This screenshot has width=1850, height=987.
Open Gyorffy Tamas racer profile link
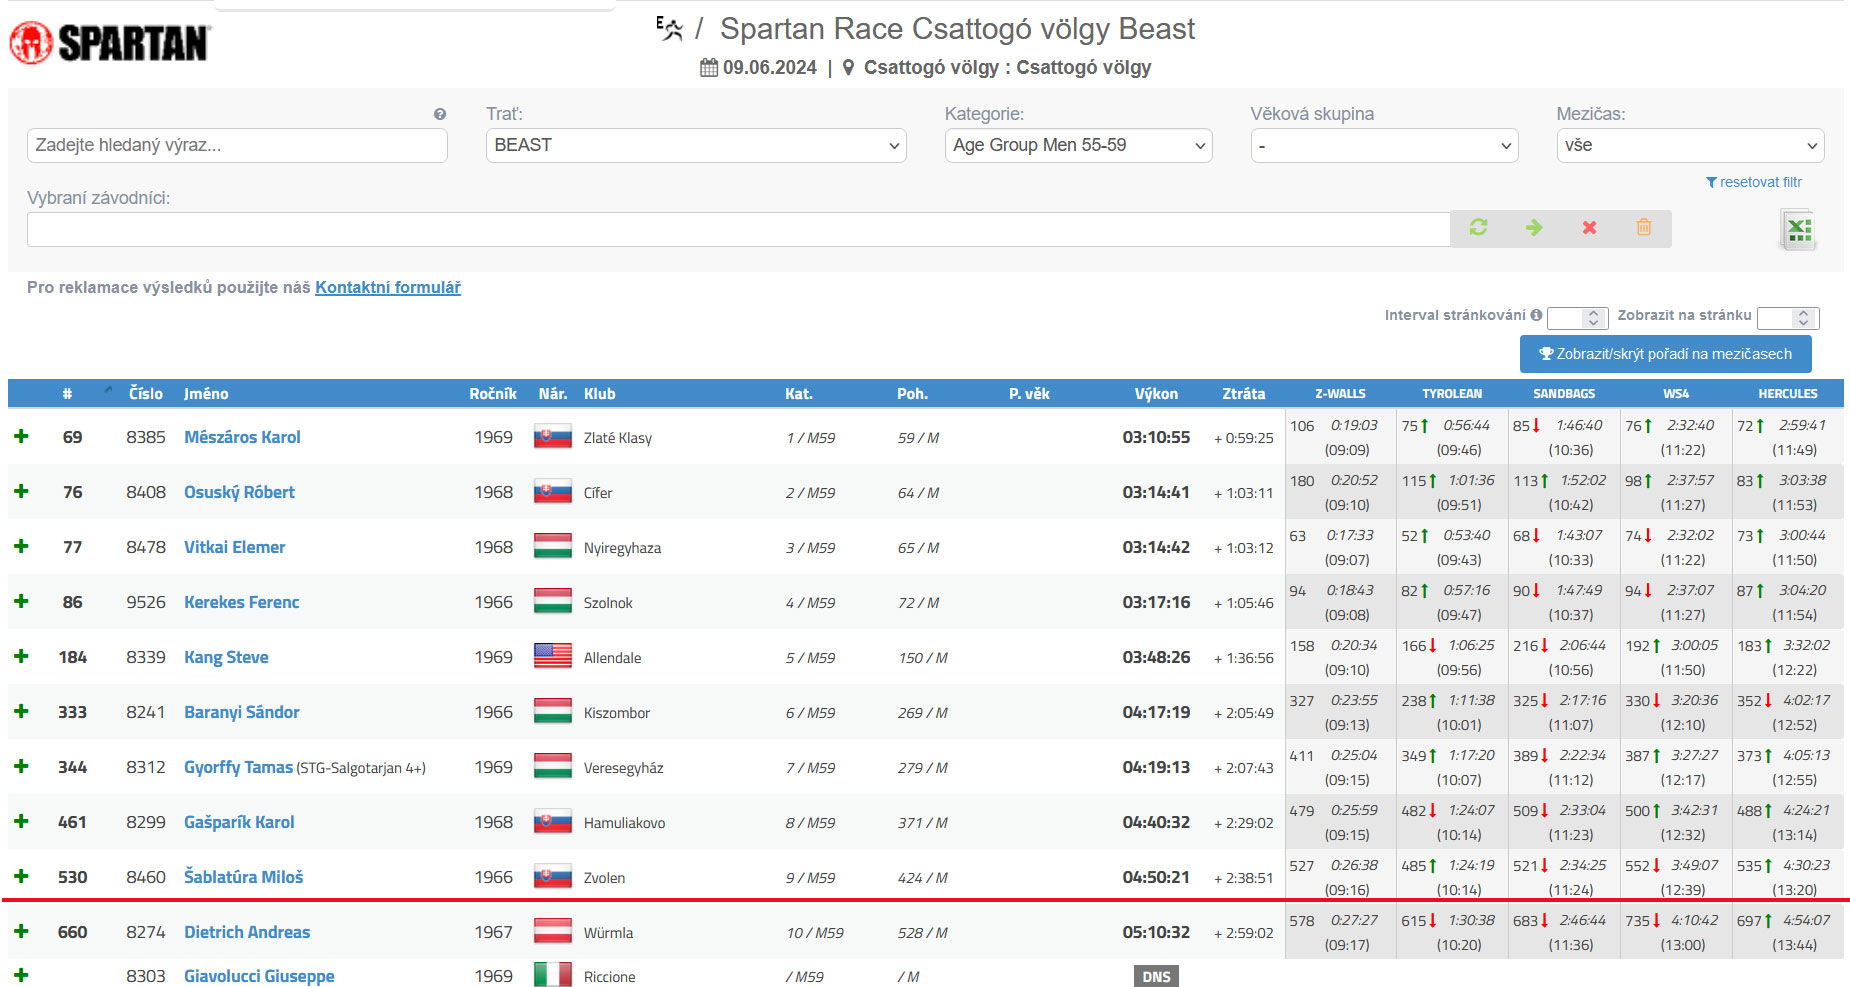point(238,767)
